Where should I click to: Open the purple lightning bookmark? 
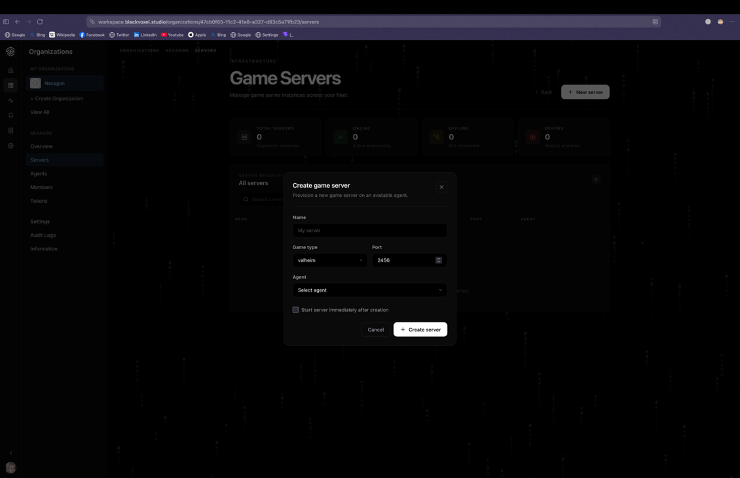(288, 35)
